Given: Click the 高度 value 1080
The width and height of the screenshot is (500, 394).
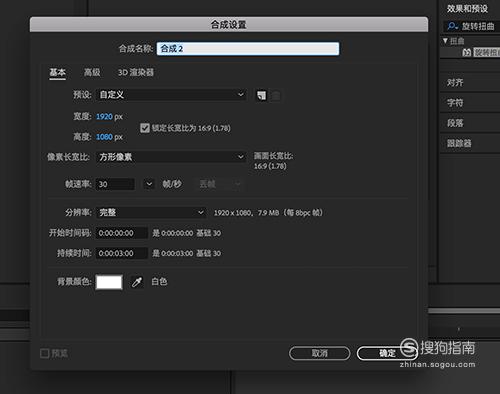Looking at the screenshot, I should tap(104, 137).
